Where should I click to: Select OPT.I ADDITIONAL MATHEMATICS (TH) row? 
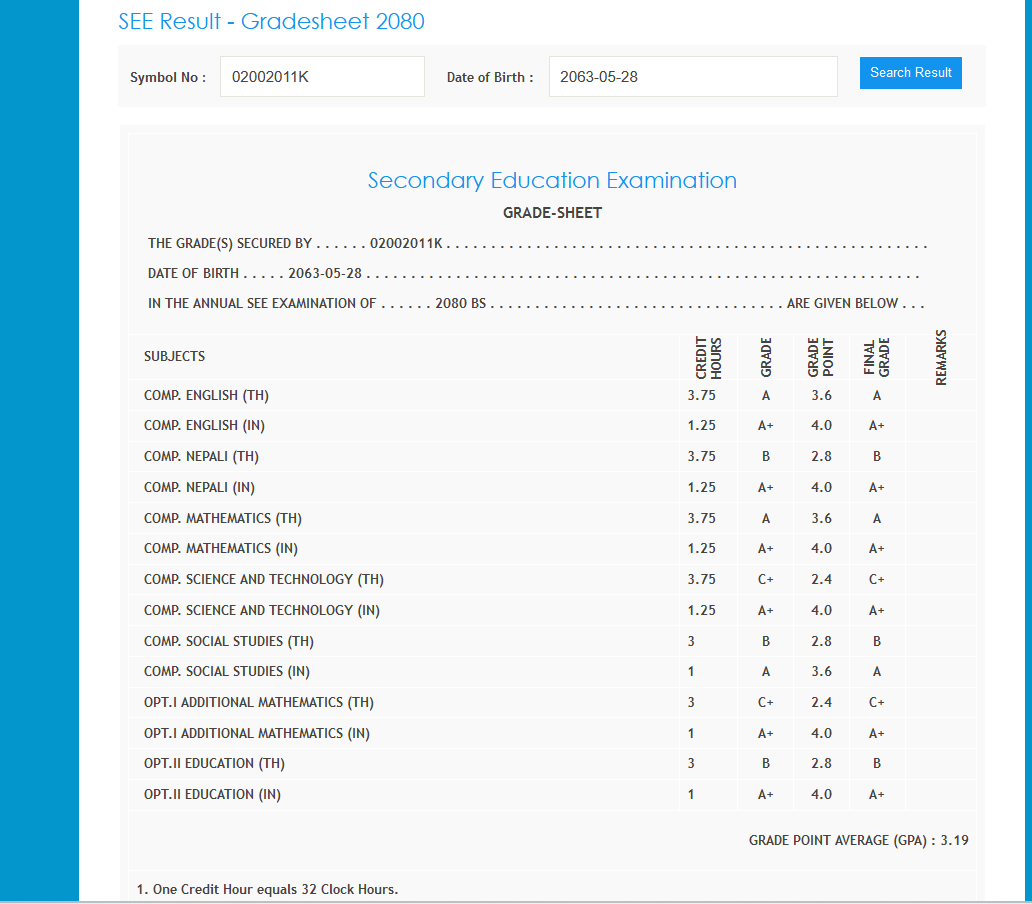coord(258,703)
